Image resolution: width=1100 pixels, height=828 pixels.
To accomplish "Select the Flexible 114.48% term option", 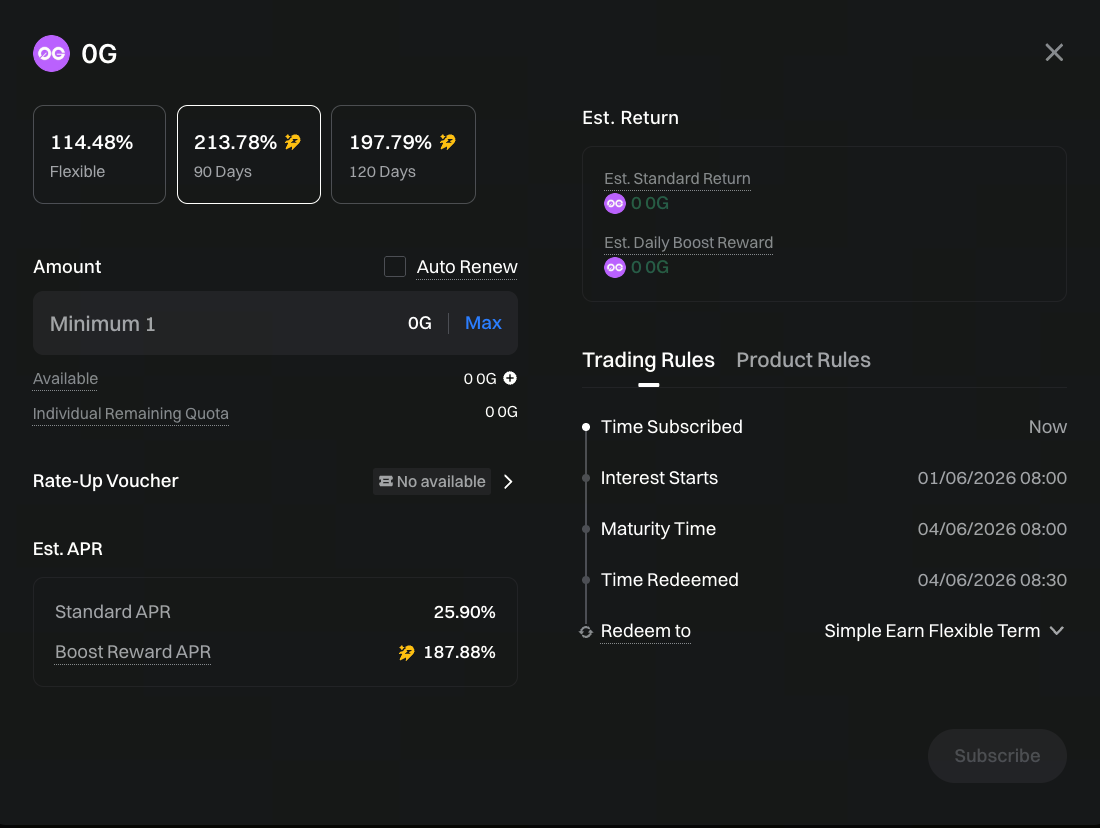I will coord(99,155).
